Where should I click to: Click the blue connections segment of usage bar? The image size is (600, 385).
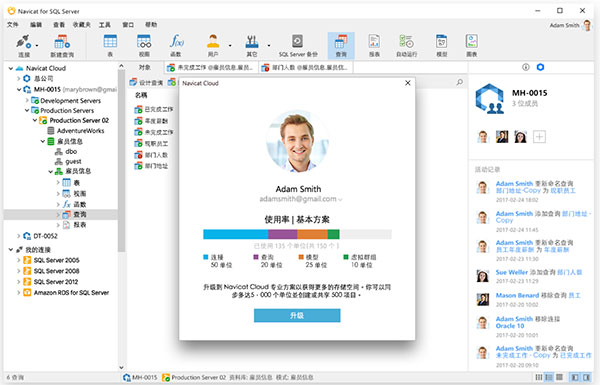(x=236, y=234)
